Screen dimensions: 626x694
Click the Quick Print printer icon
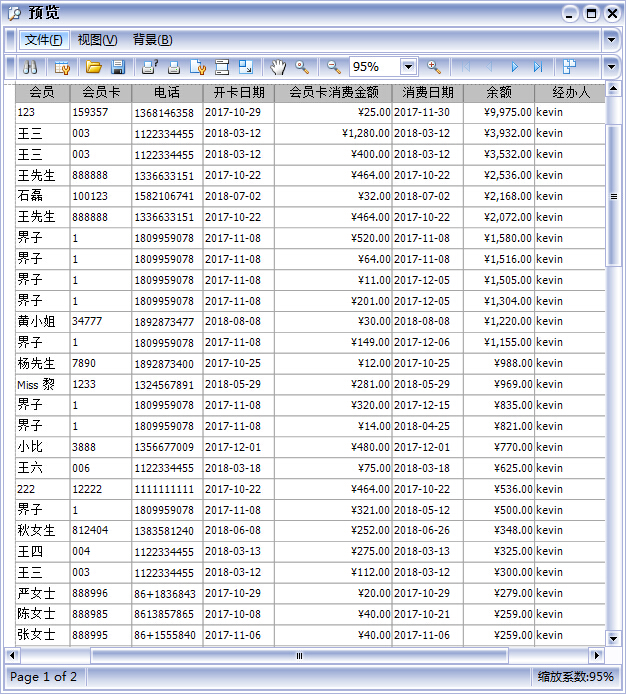pyautogui.click(x=174, y=67)
